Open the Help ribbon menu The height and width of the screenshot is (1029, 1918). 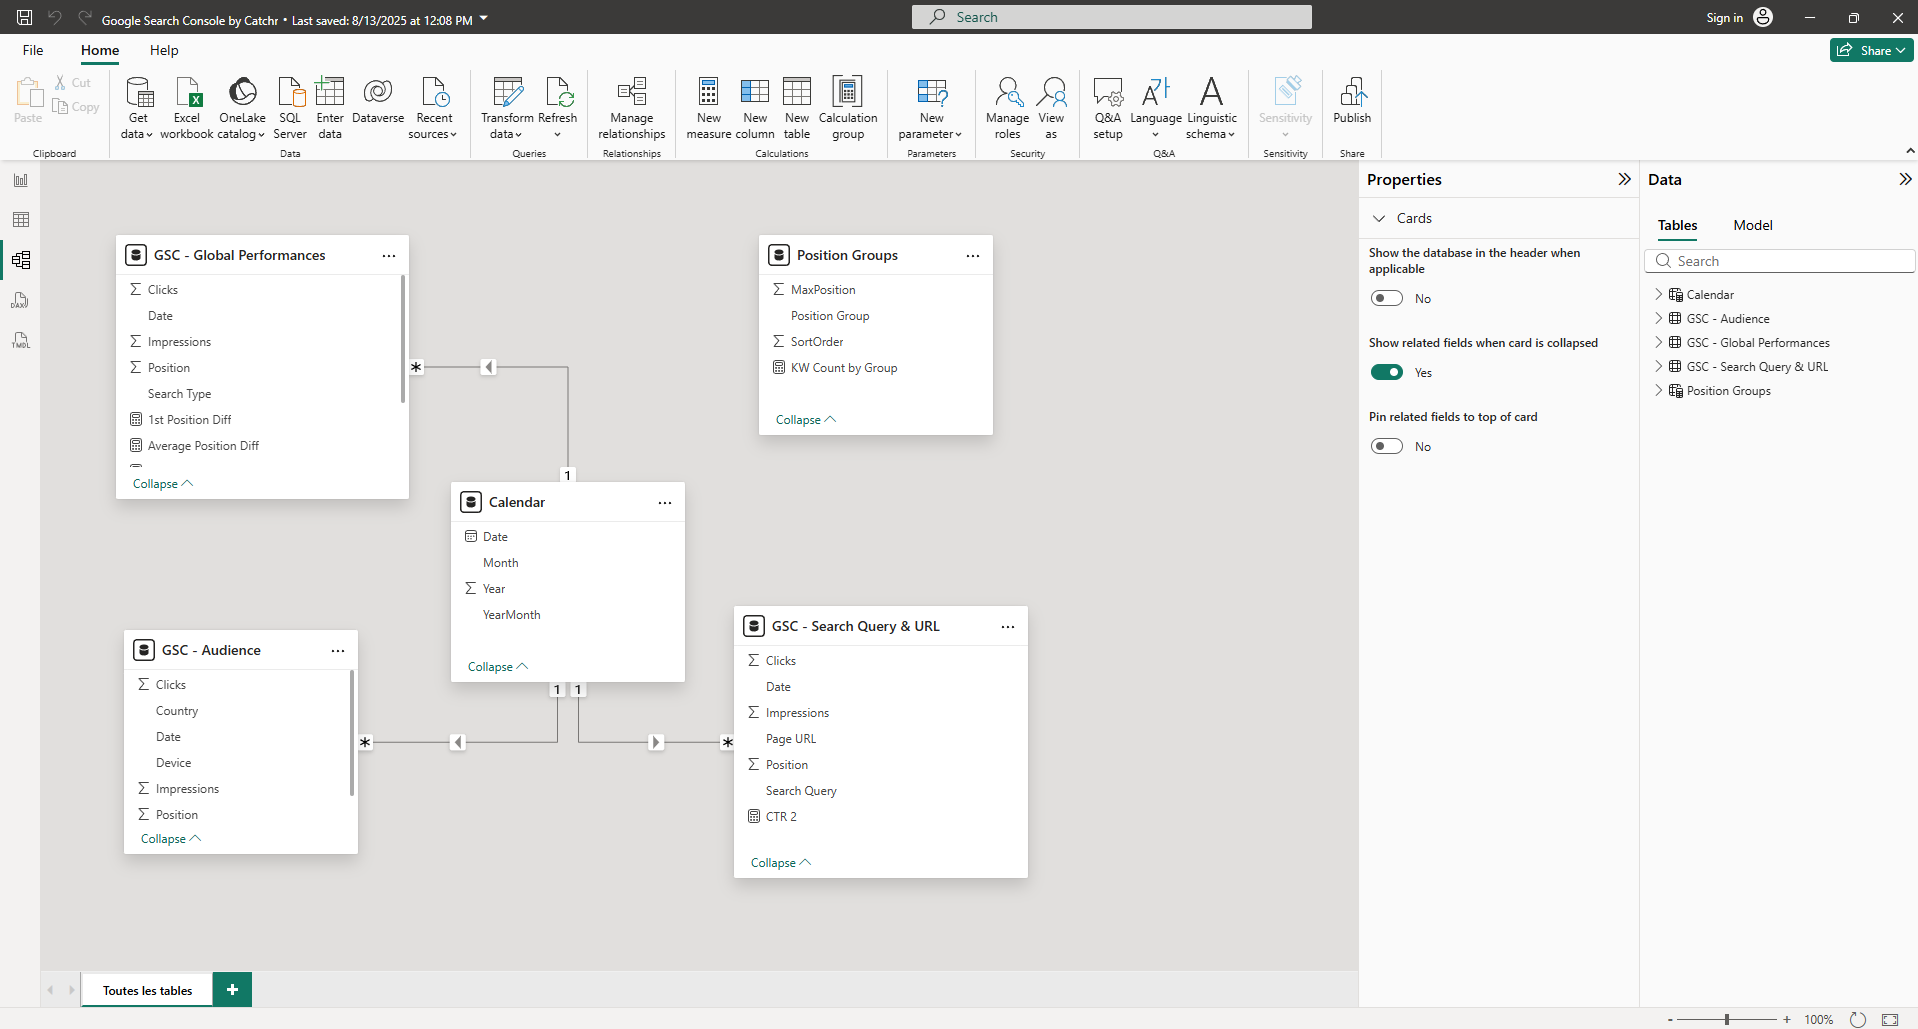click(164, 50)
